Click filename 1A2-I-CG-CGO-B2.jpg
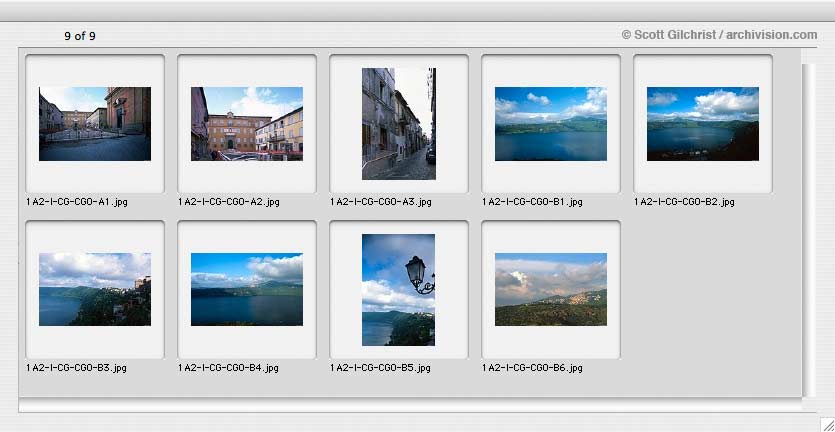 click(x=684, y=202)
